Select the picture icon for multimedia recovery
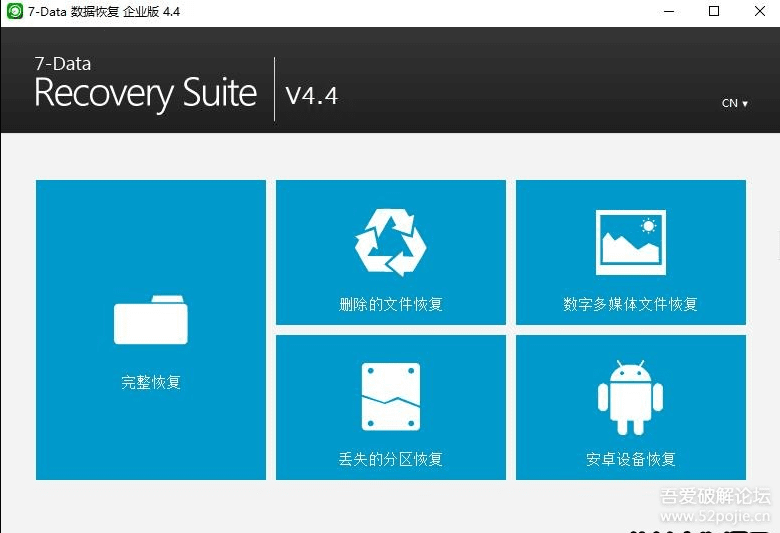780x533 pixels. 631,242
